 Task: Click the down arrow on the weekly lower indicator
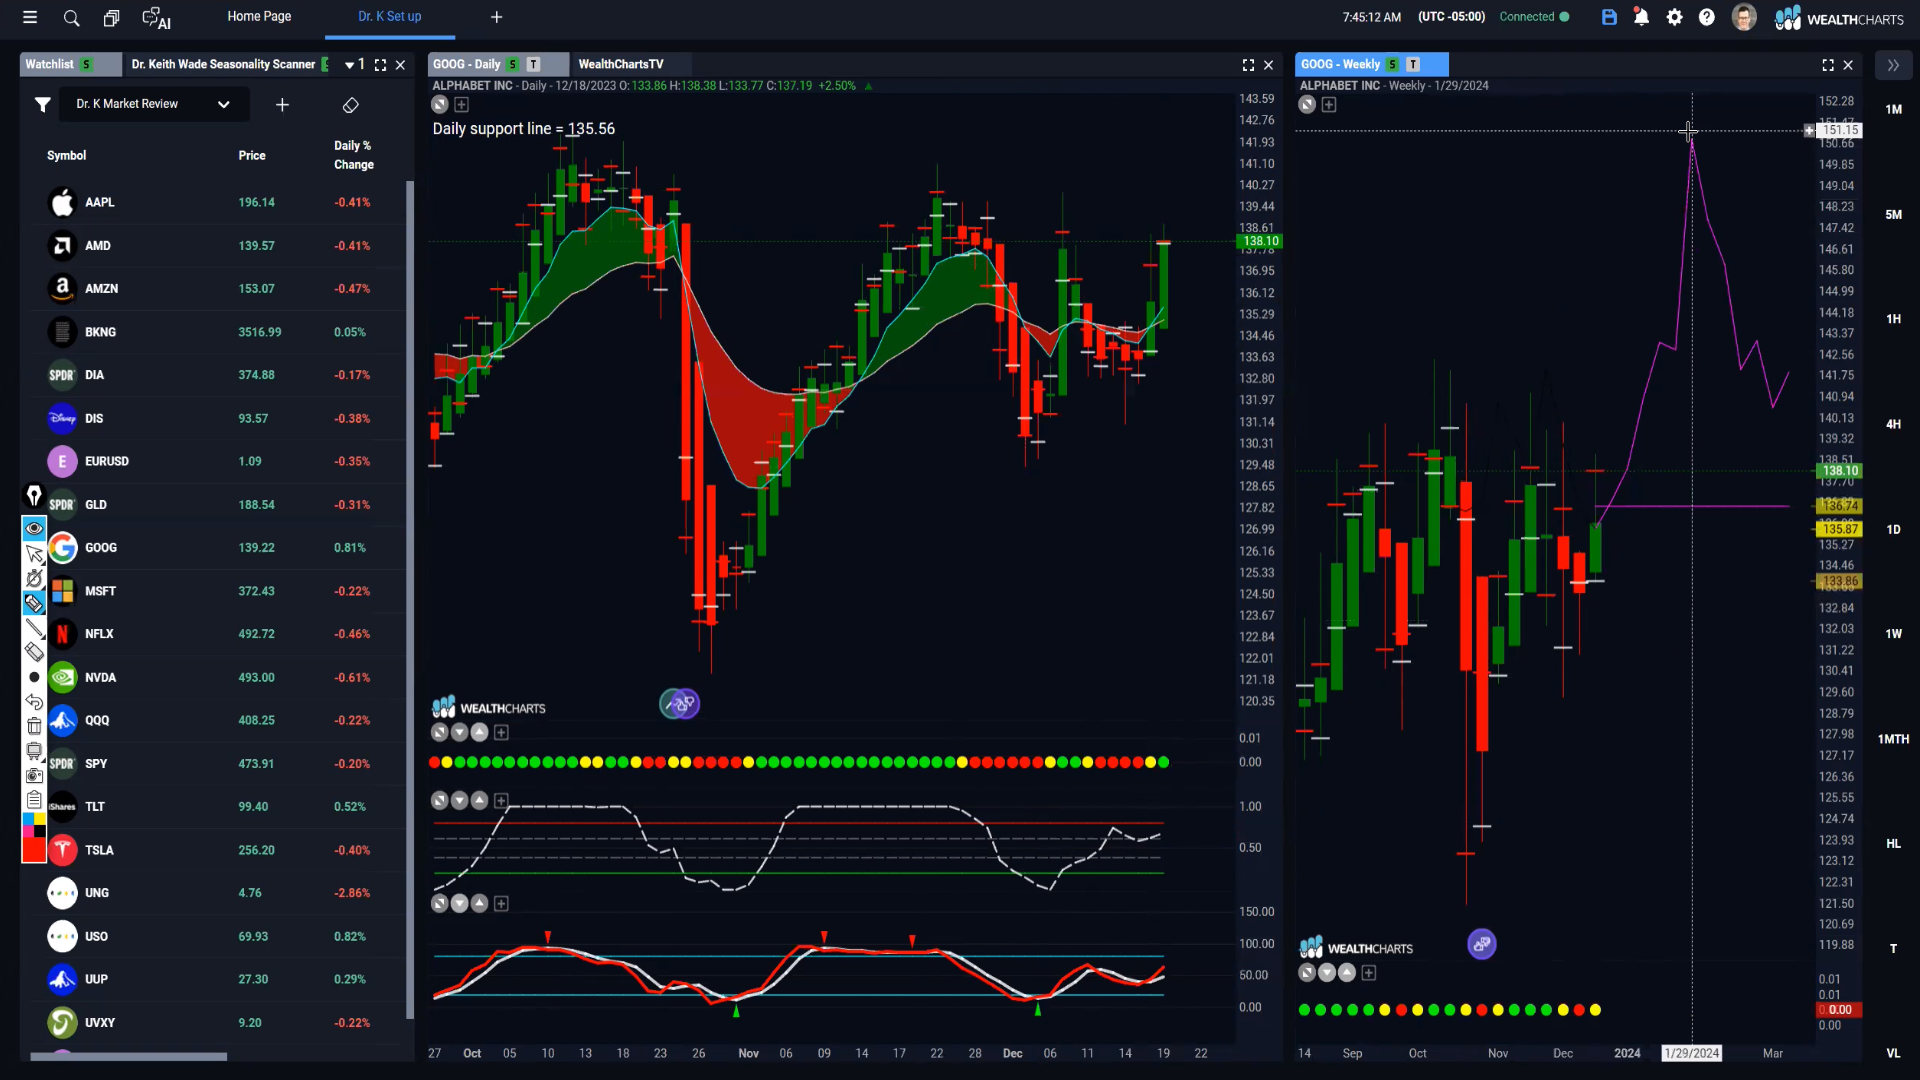(x=1327, y=972)
